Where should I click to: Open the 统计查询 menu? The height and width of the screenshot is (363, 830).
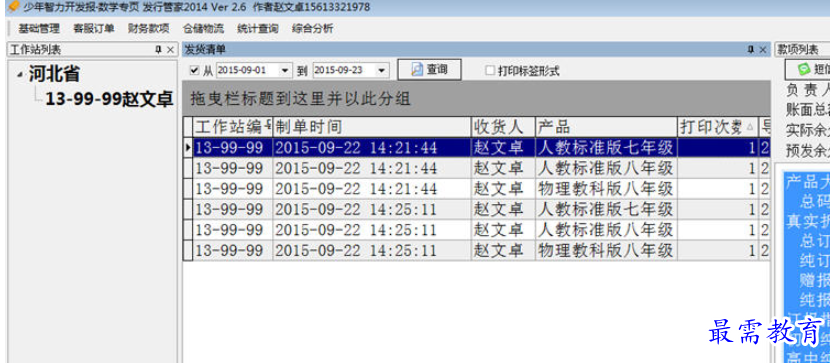coord(258,29)
